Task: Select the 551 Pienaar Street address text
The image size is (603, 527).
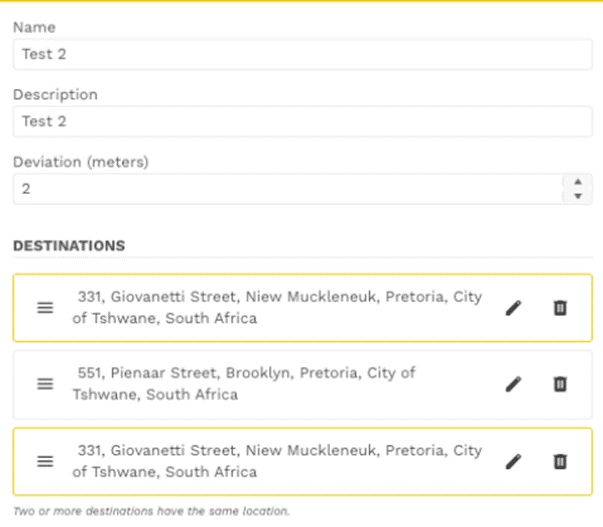Action: click(x=244, y=384)
